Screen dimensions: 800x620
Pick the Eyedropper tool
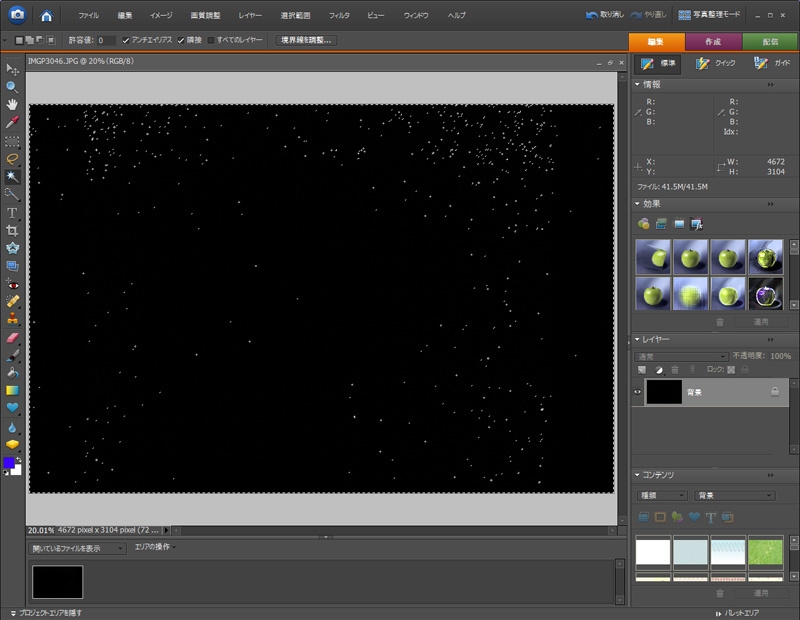click(x=12, y=122)
